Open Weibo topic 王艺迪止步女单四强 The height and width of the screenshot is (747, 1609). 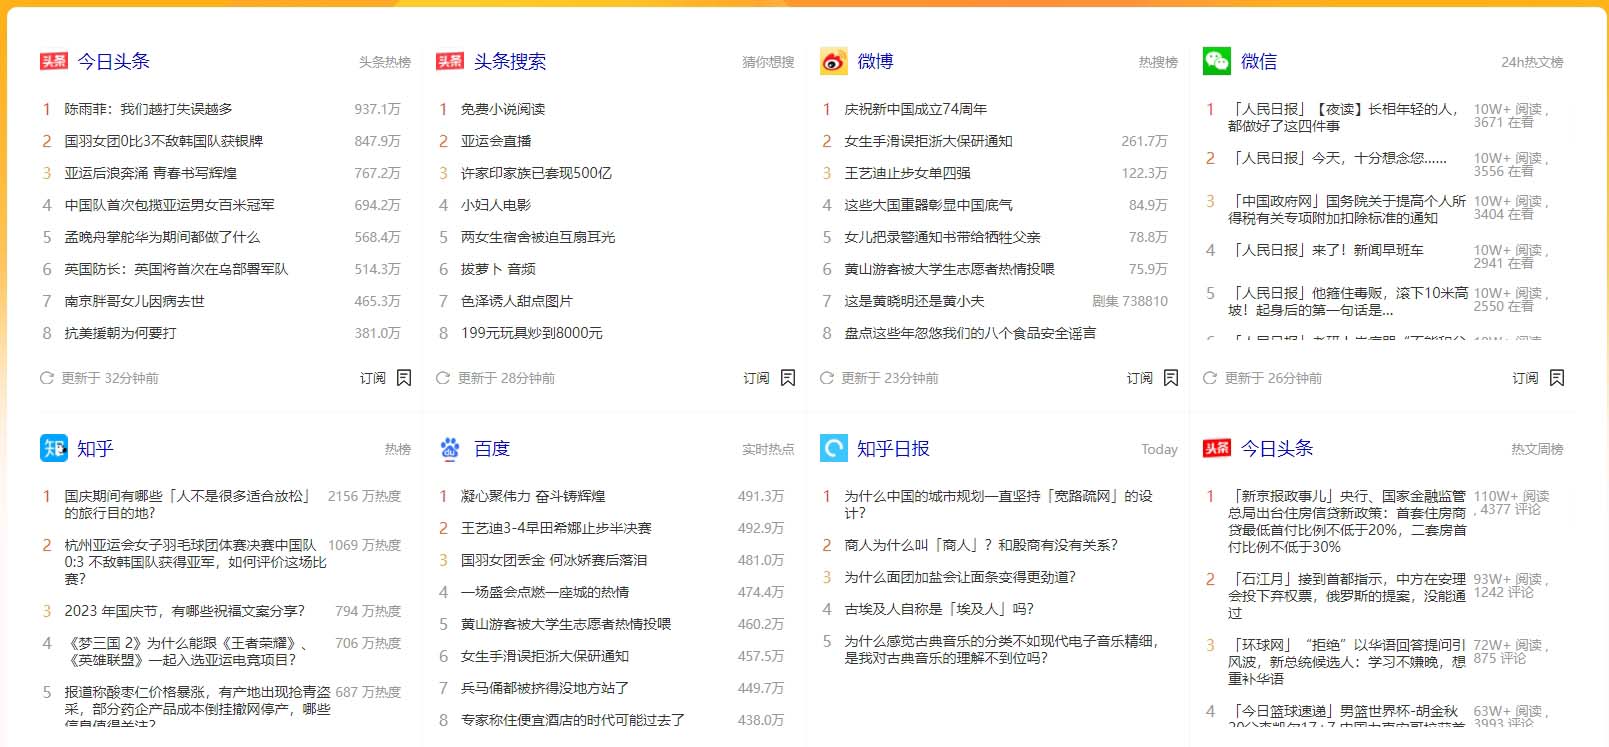908,173
